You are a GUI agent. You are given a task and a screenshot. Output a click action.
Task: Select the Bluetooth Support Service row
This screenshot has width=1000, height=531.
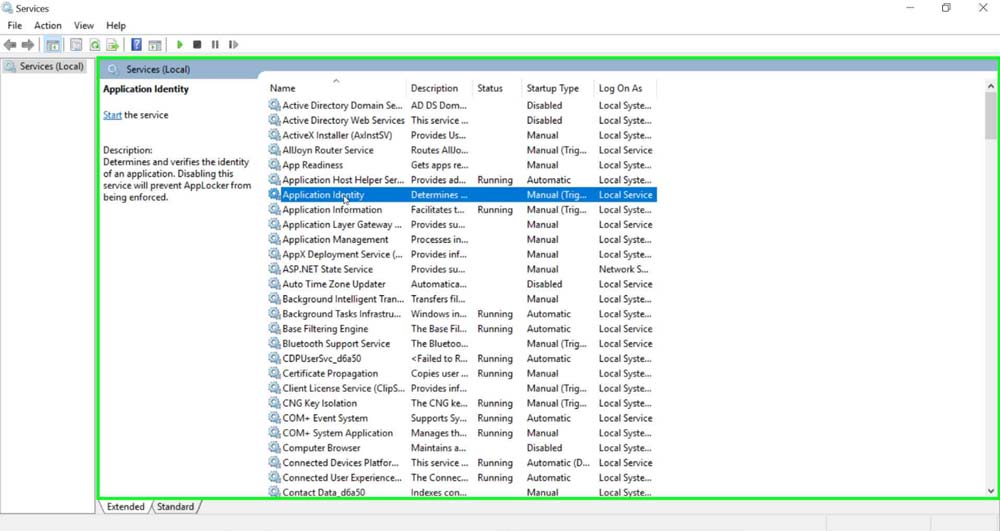coord(336,344)
